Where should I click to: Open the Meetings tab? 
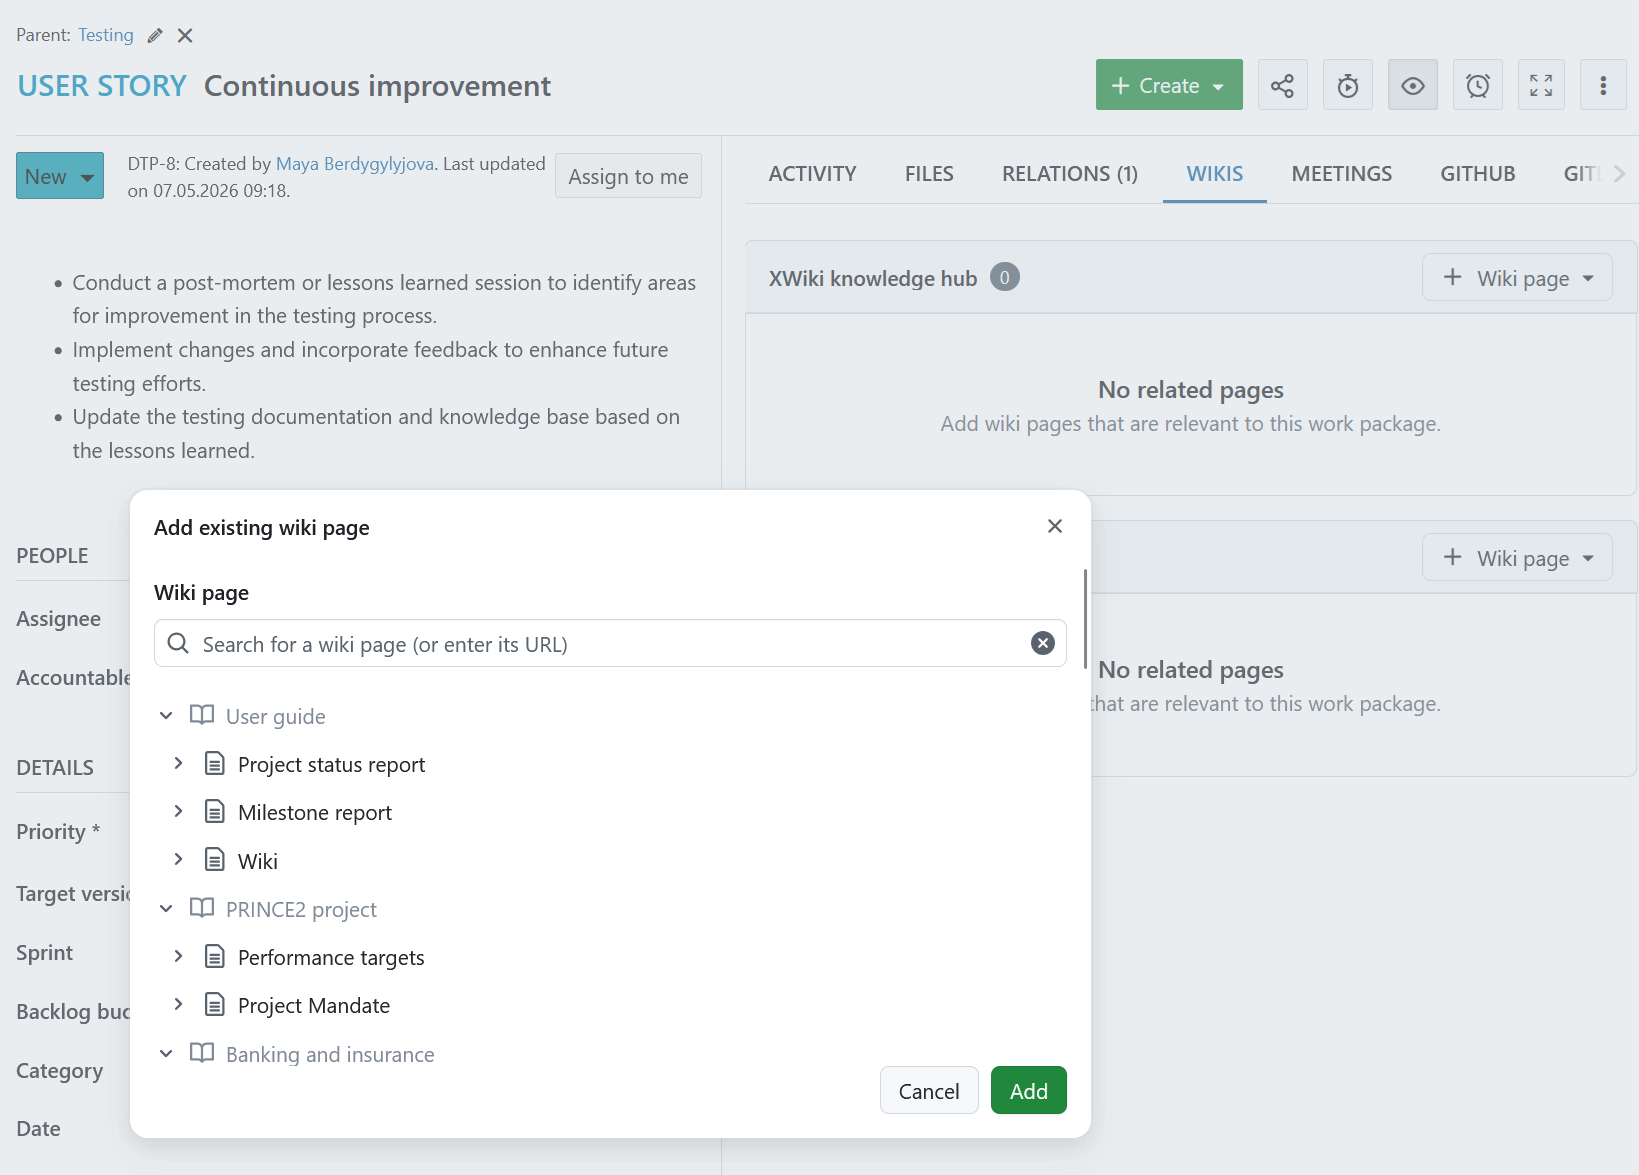(x=1341, y=174)
